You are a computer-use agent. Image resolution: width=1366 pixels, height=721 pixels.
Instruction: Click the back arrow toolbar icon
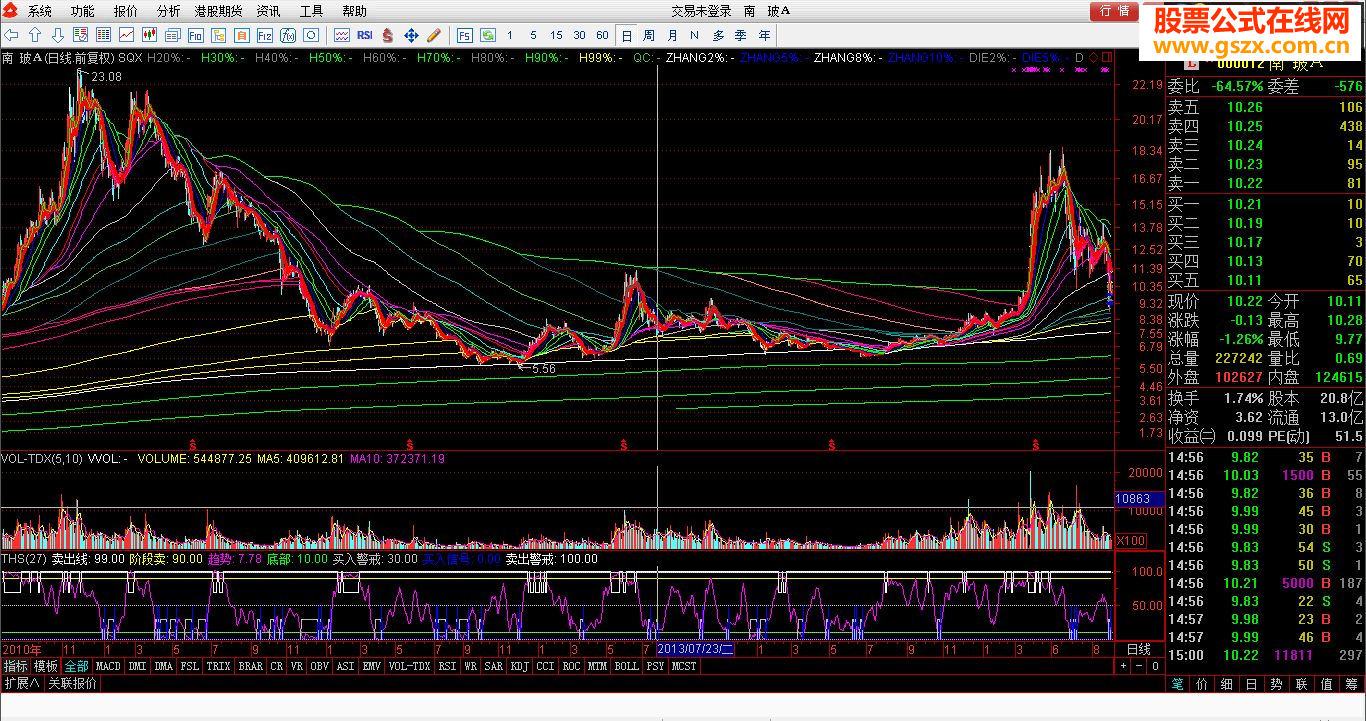[x=11, y=35]
